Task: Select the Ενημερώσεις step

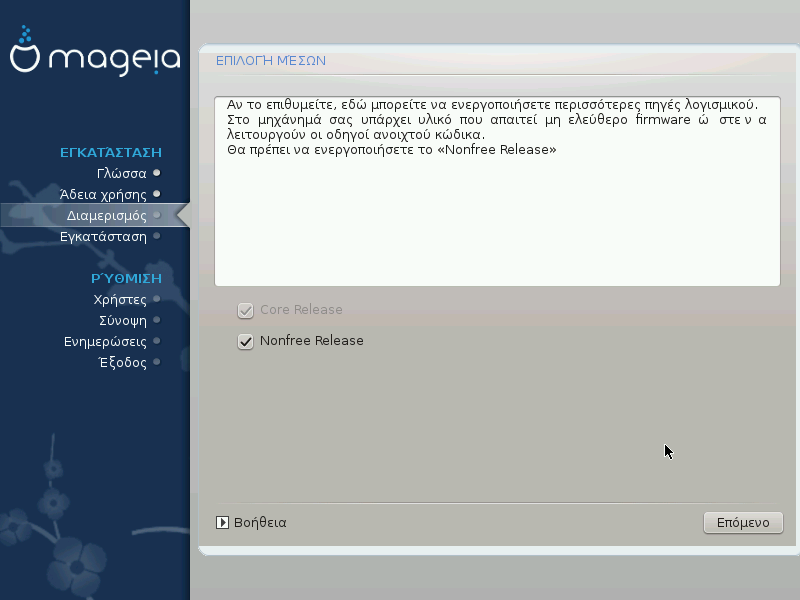Action: click(105, 341)
